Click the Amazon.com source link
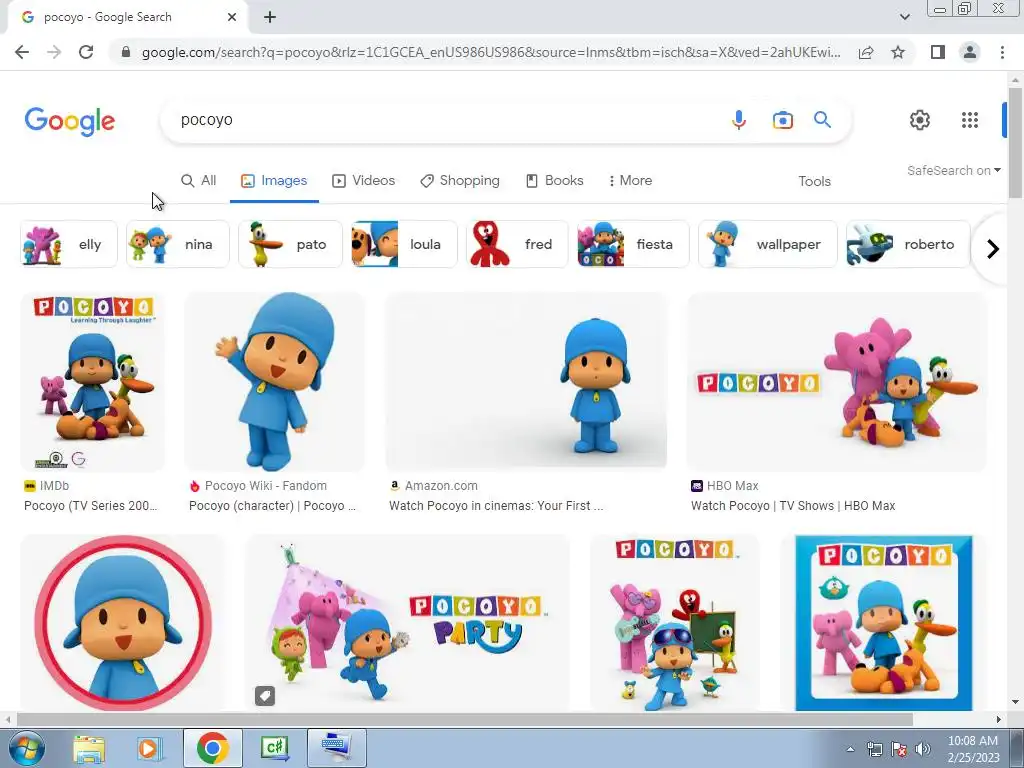Image resolution: width=1024 pixels, height=768 pixels. (x=434, y=486)
